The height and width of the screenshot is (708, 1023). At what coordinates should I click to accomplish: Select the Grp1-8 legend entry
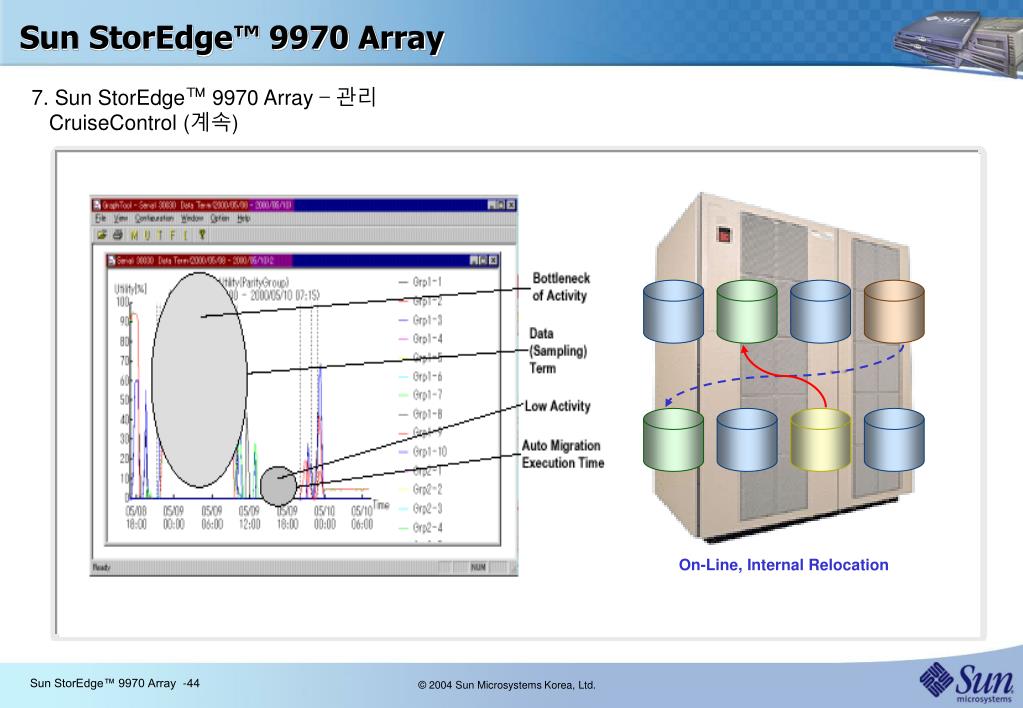click(x=420, y=414)
